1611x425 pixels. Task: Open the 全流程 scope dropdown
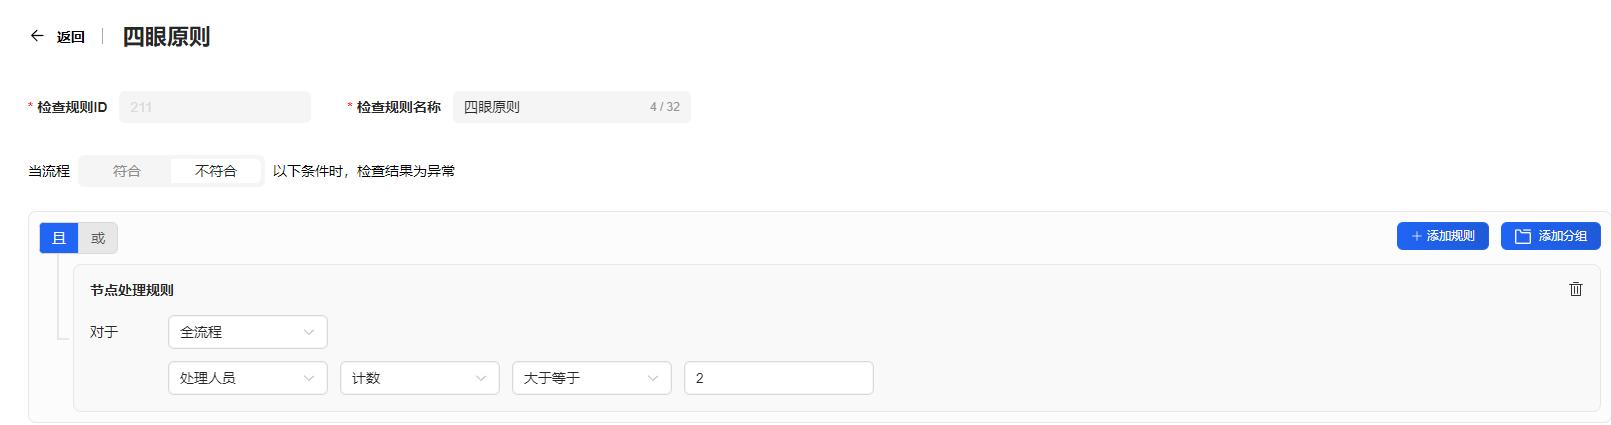click(x=247, y=332)
